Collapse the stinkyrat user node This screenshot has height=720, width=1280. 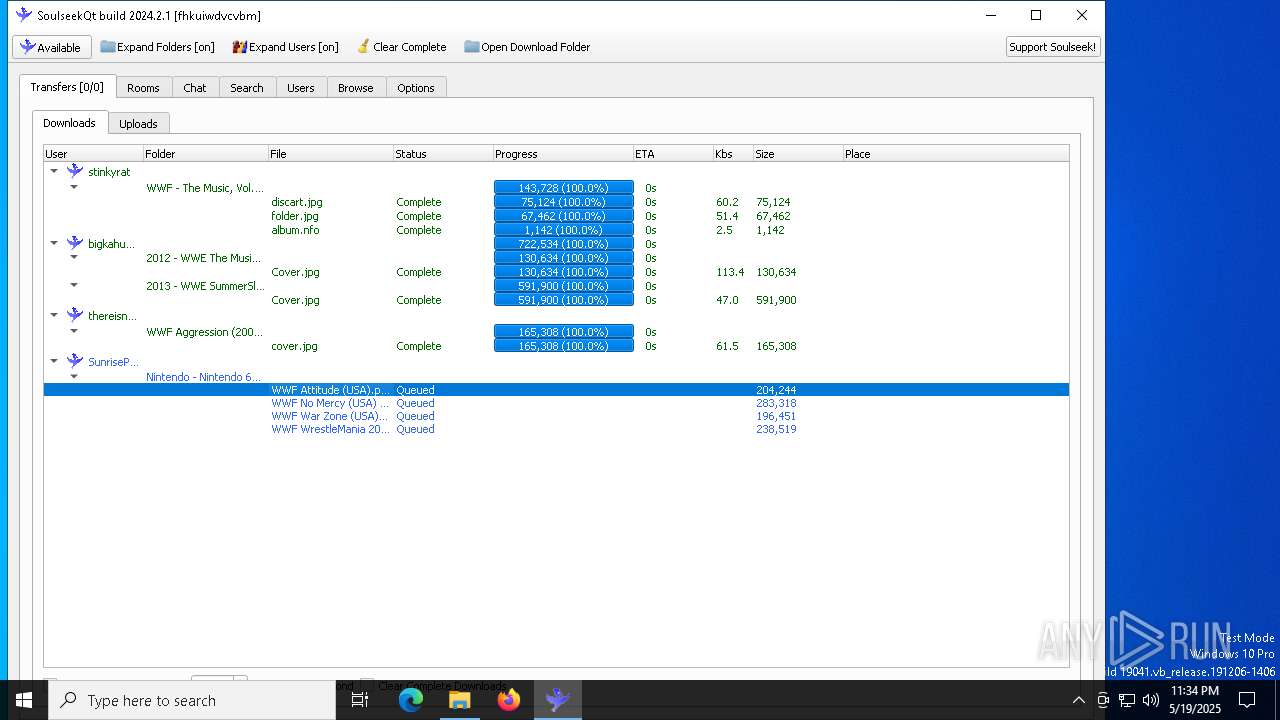coord(54,171)
